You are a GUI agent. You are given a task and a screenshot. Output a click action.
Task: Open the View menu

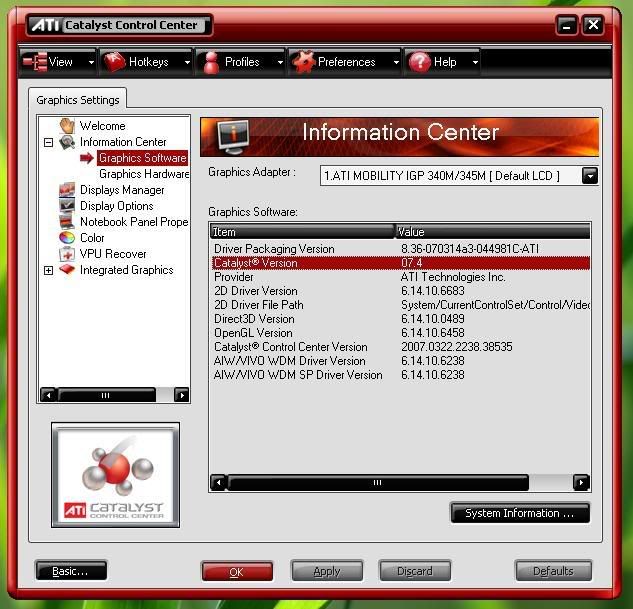[x=58, y=62]
